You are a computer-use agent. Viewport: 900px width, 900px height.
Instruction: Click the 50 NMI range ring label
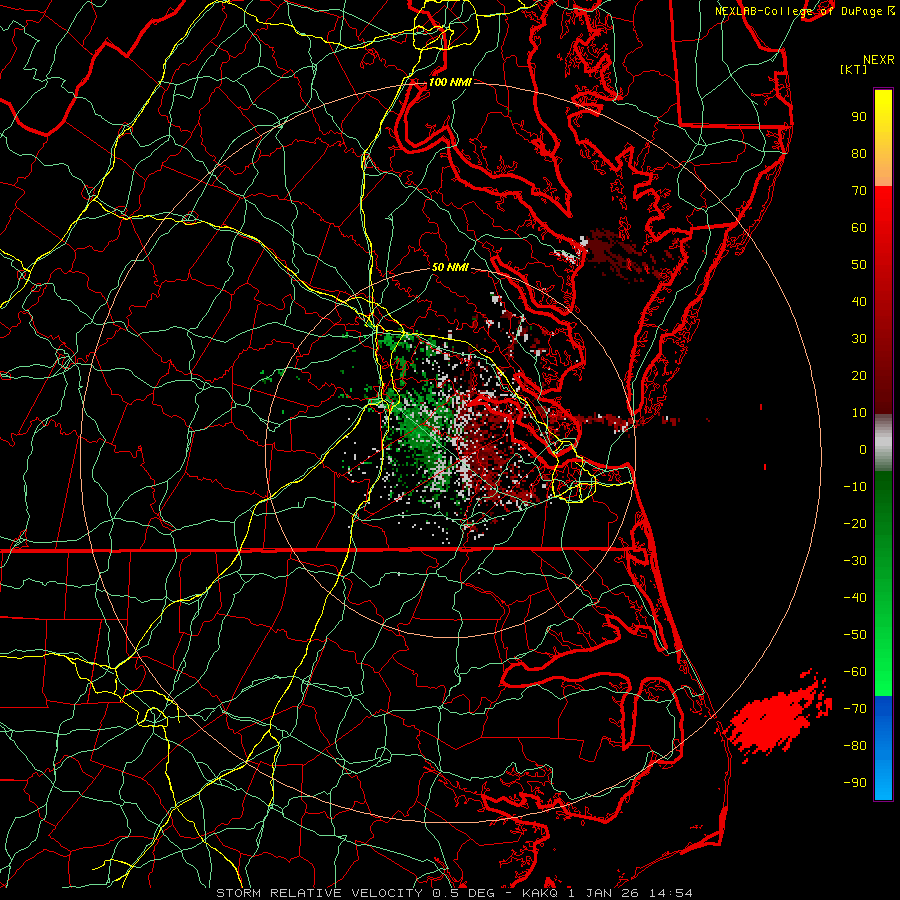coord(450,267)
